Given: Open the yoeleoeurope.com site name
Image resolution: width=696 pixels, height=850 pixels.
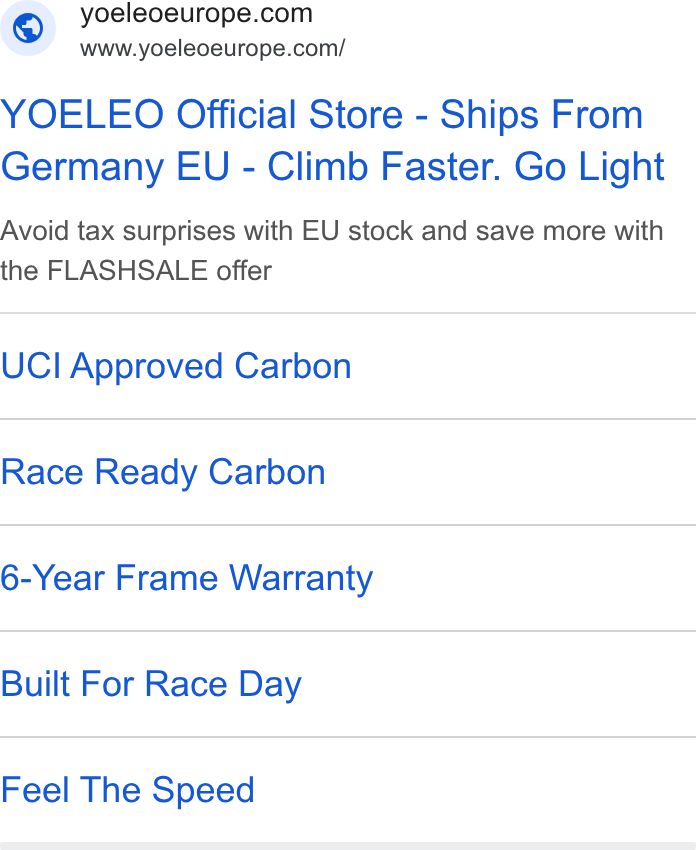Looking at the screenshot, I should (196, 14).
